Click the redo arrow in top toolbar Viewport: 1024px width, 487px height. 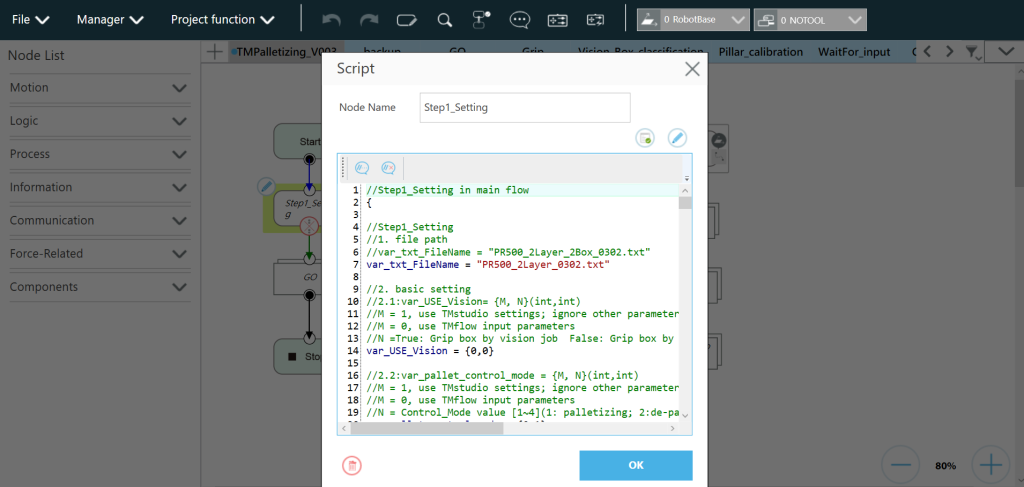click(x=369, y=19)
